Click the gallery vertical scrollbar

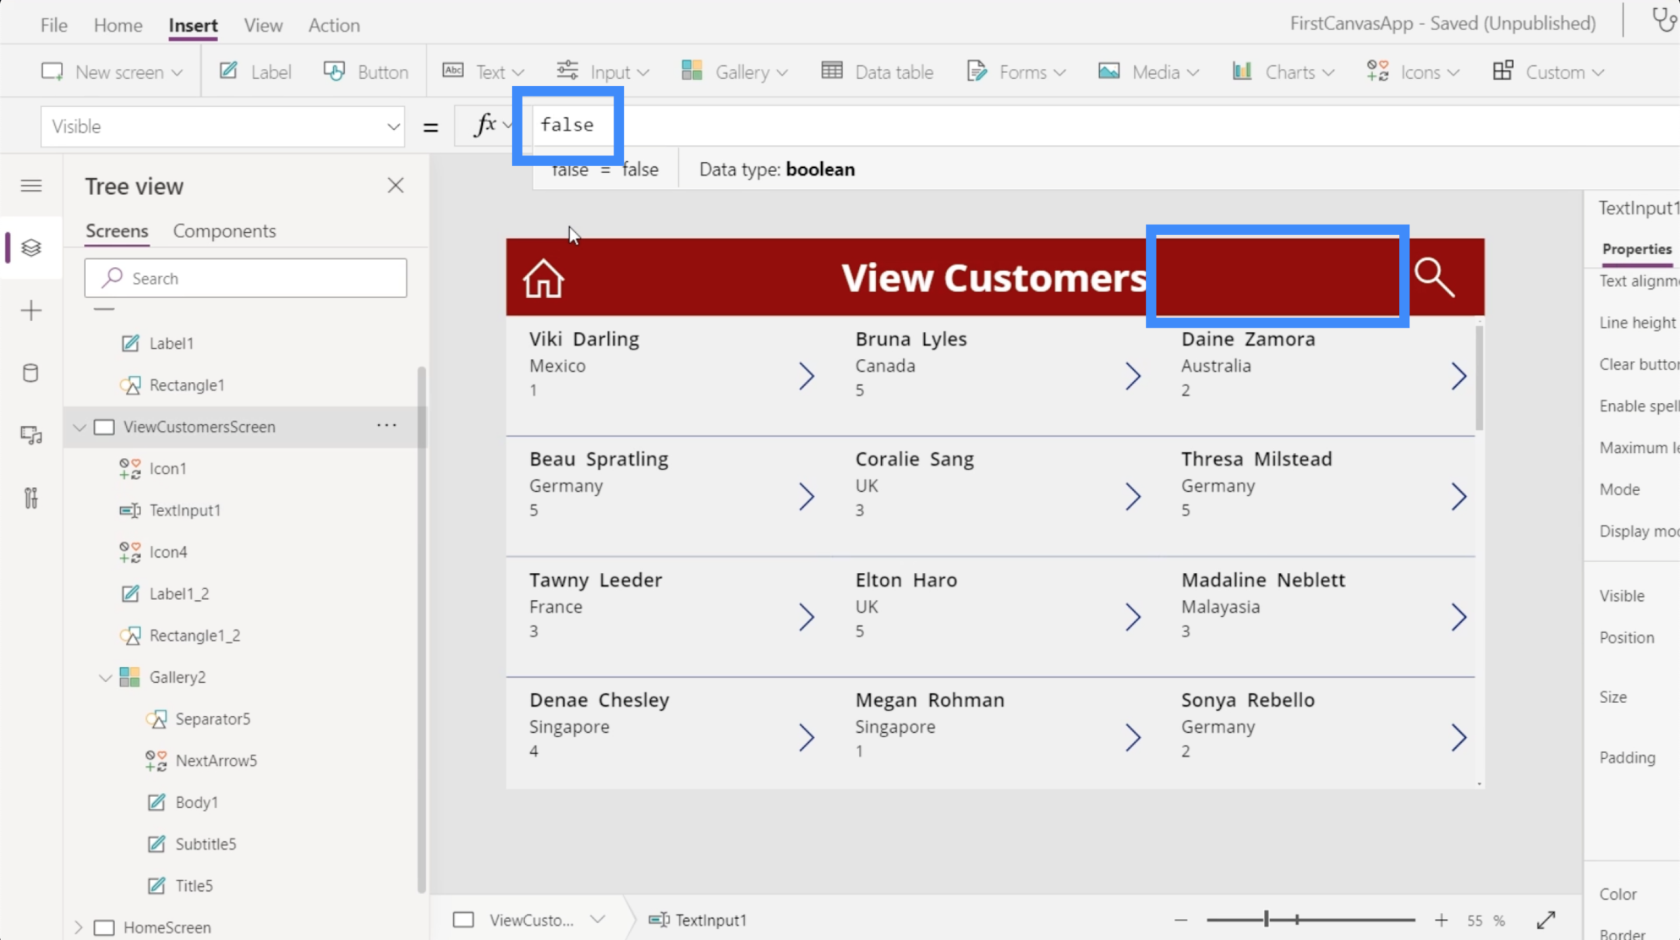click(1479, 376)
